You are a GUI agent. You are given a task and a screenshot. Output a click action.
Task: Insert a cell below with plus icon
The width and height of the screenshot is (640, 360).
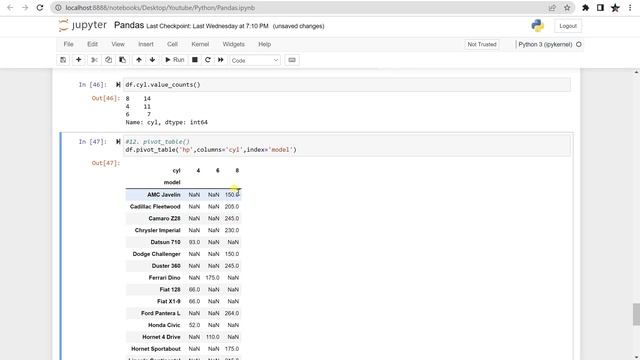tap(78, 60)
